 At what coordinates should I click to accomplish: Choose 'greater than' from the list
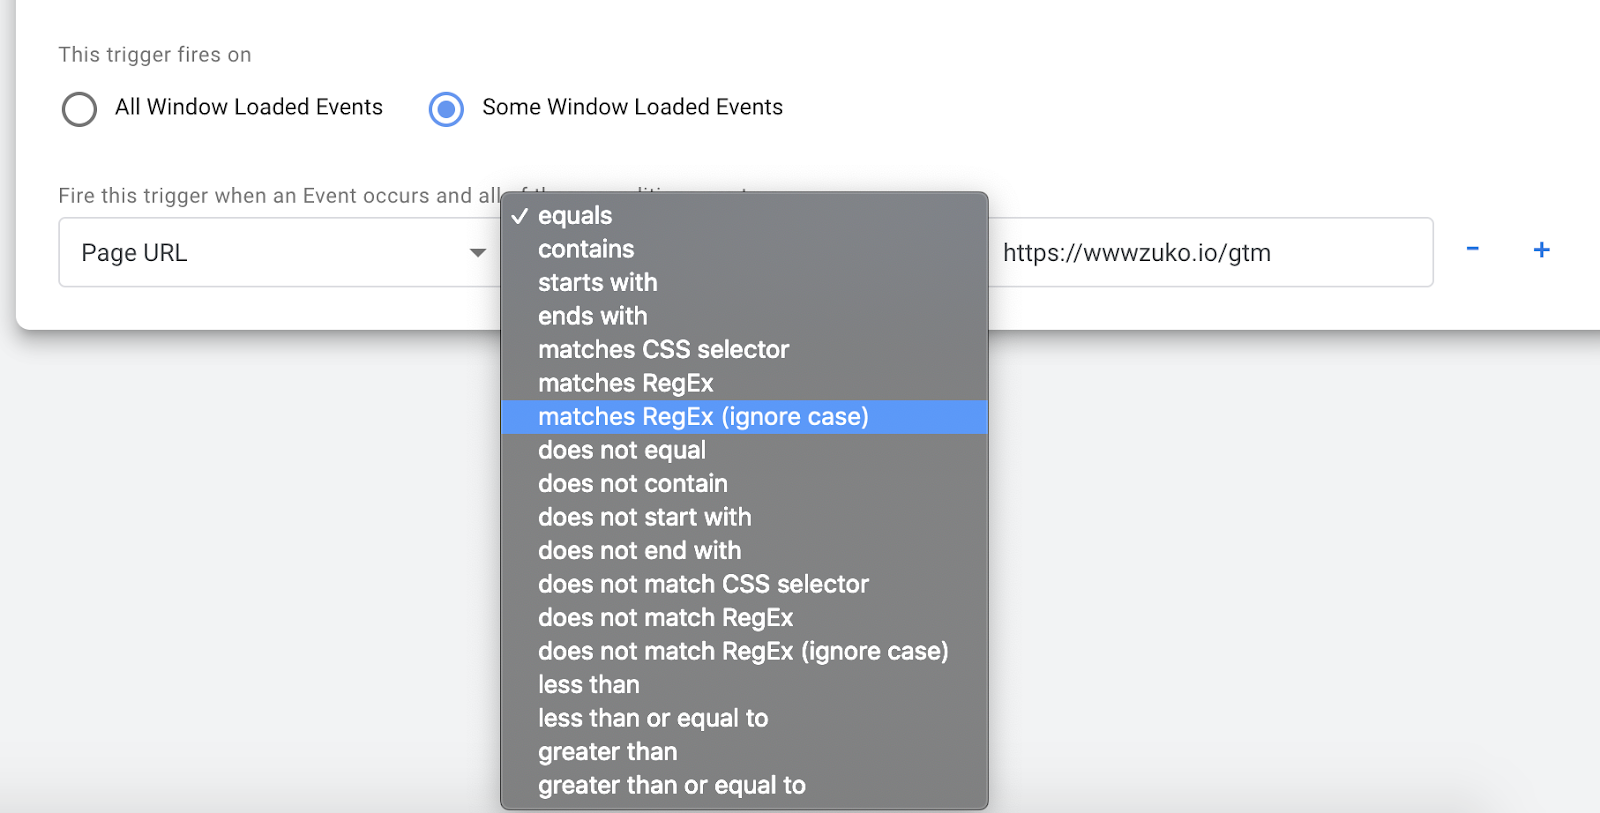click(607, 751)
